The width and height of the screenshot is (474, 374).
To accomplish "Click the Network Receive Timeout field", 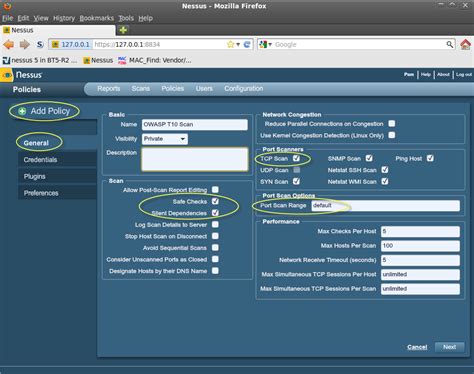I will click(x=420, y=260).
